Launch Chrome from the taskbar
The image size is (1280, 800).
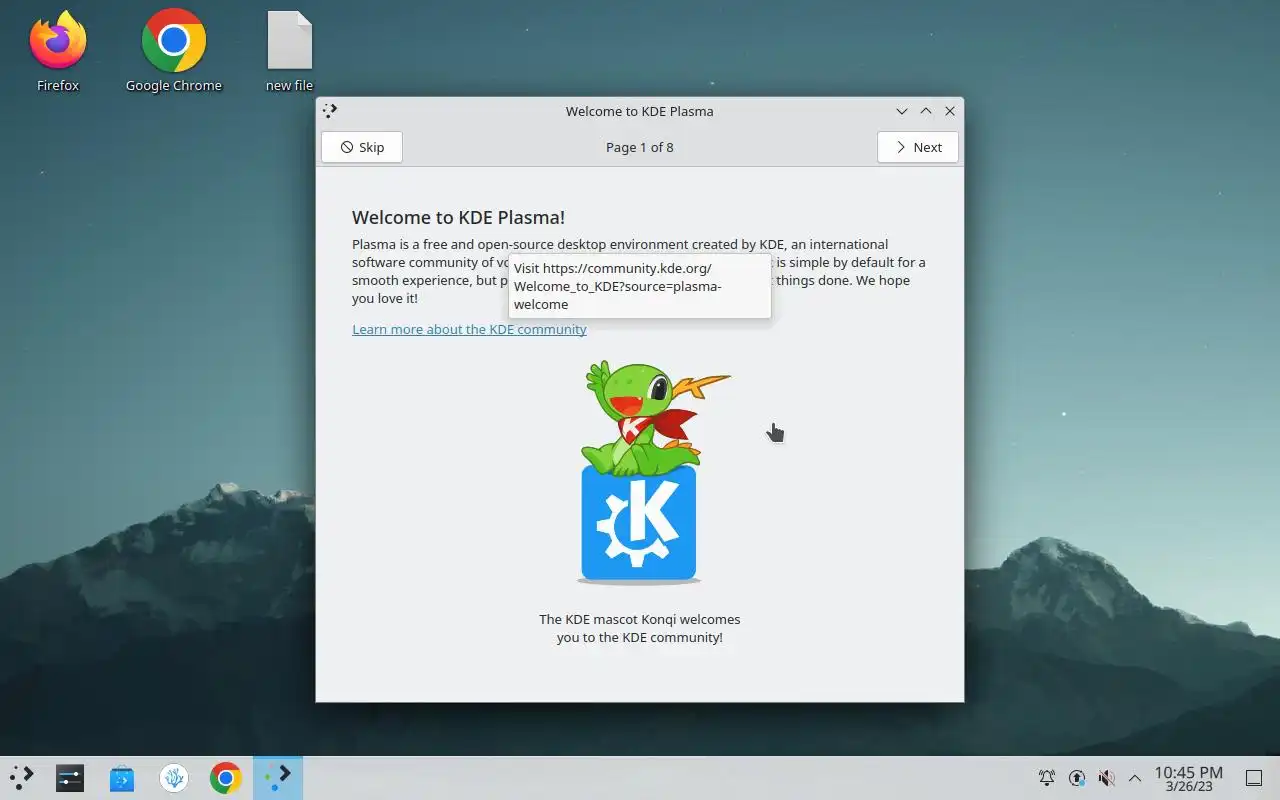click(x=226, y=778)
